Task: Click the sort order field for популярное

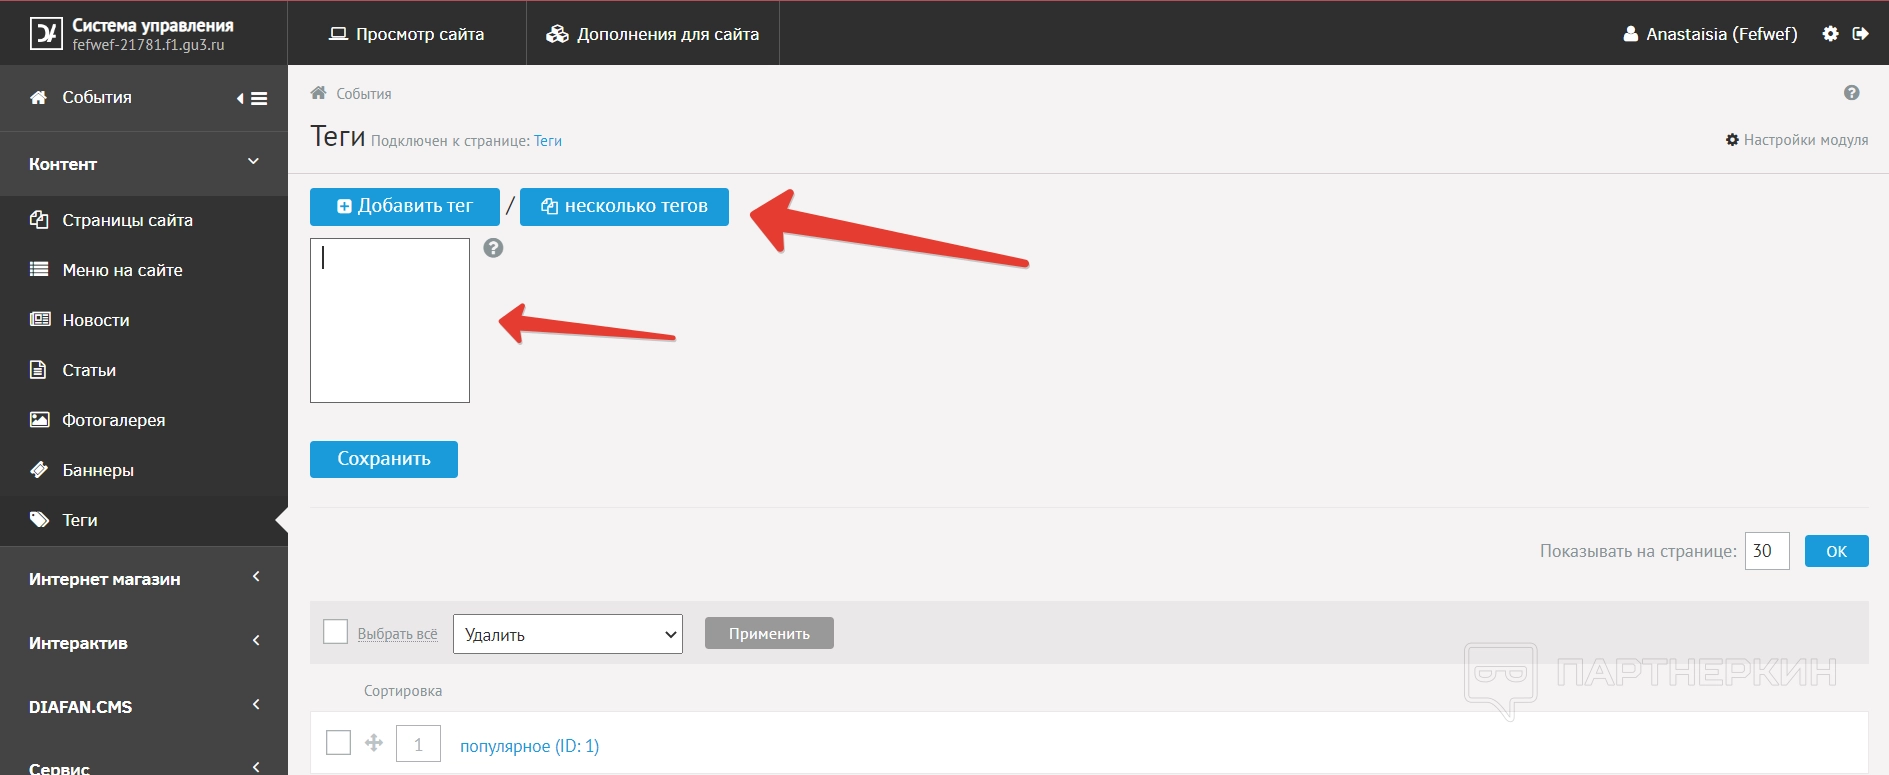Action: pyautogui.click(x=418, y=744)
